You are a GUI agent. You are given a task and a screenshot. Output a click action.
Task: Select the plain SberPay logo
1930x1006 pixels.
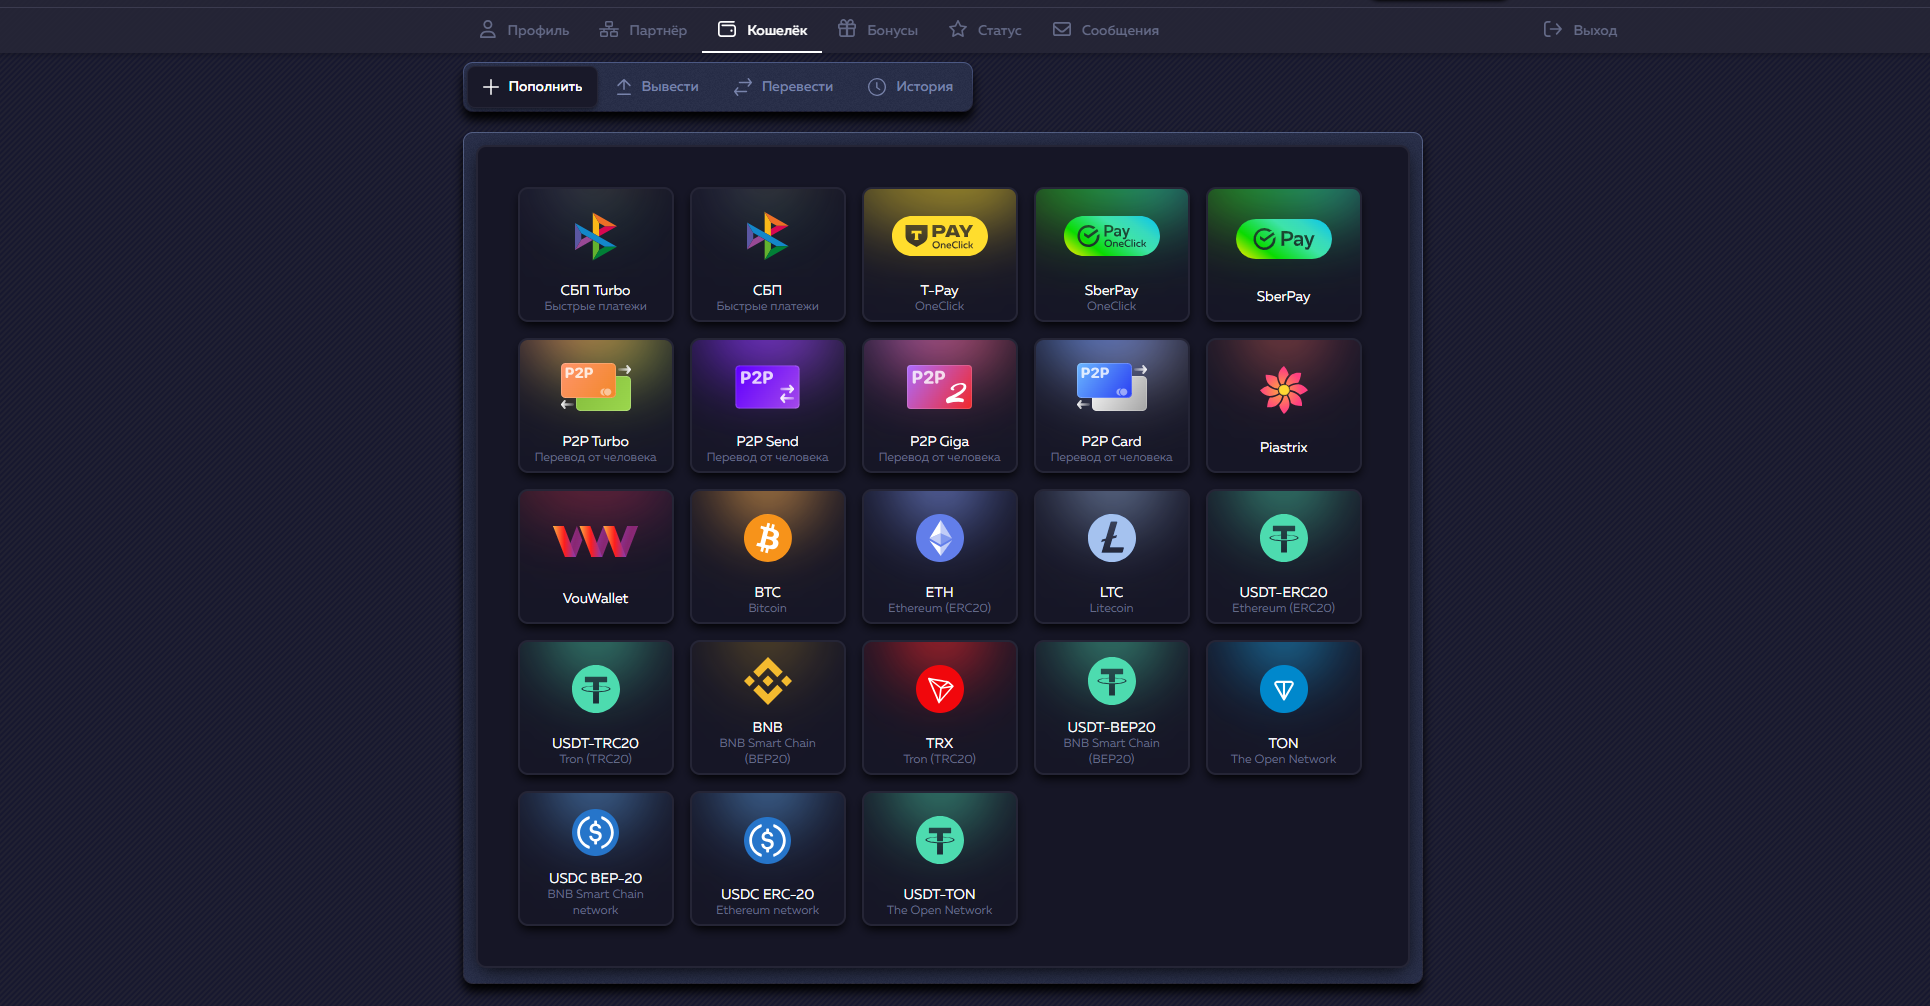click(x=1284, y=239)
